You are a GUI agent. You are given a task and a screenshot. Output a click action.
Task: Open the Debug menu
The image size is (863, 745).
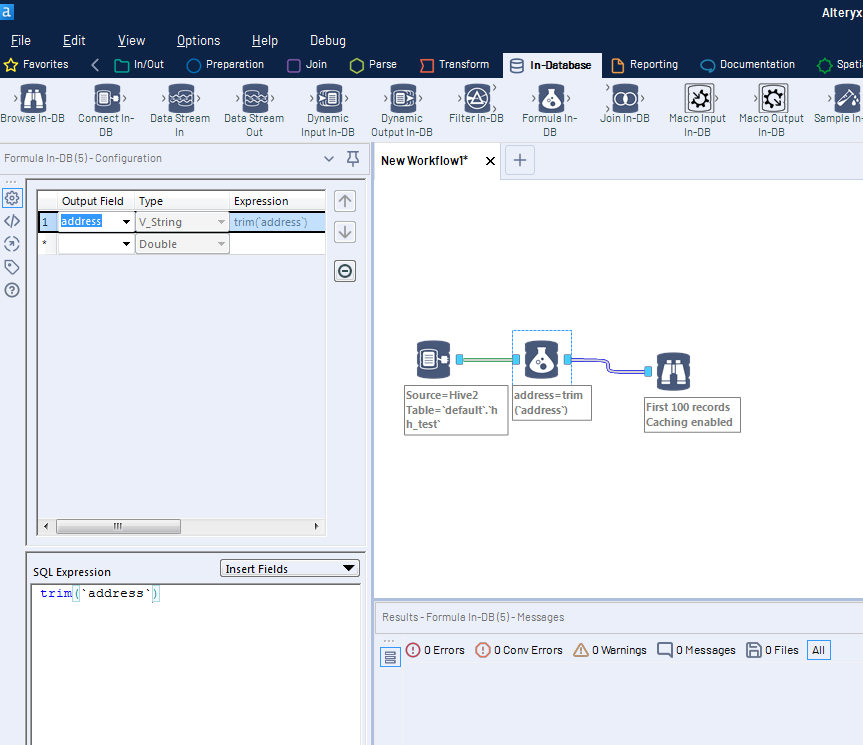pyautogui.click(x=327, y=40)
